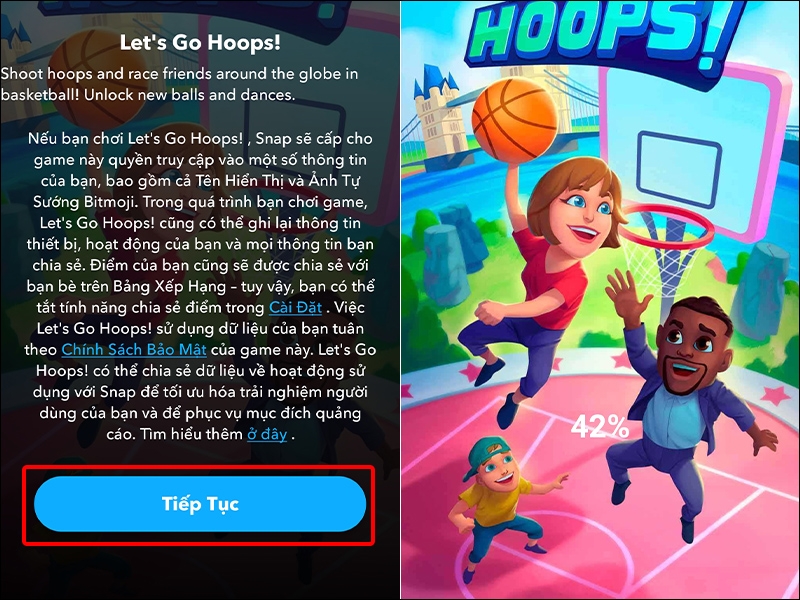This screenshot has height=600, width=800.
Task: Click the boy's yellow shirt
Action: 497,502
